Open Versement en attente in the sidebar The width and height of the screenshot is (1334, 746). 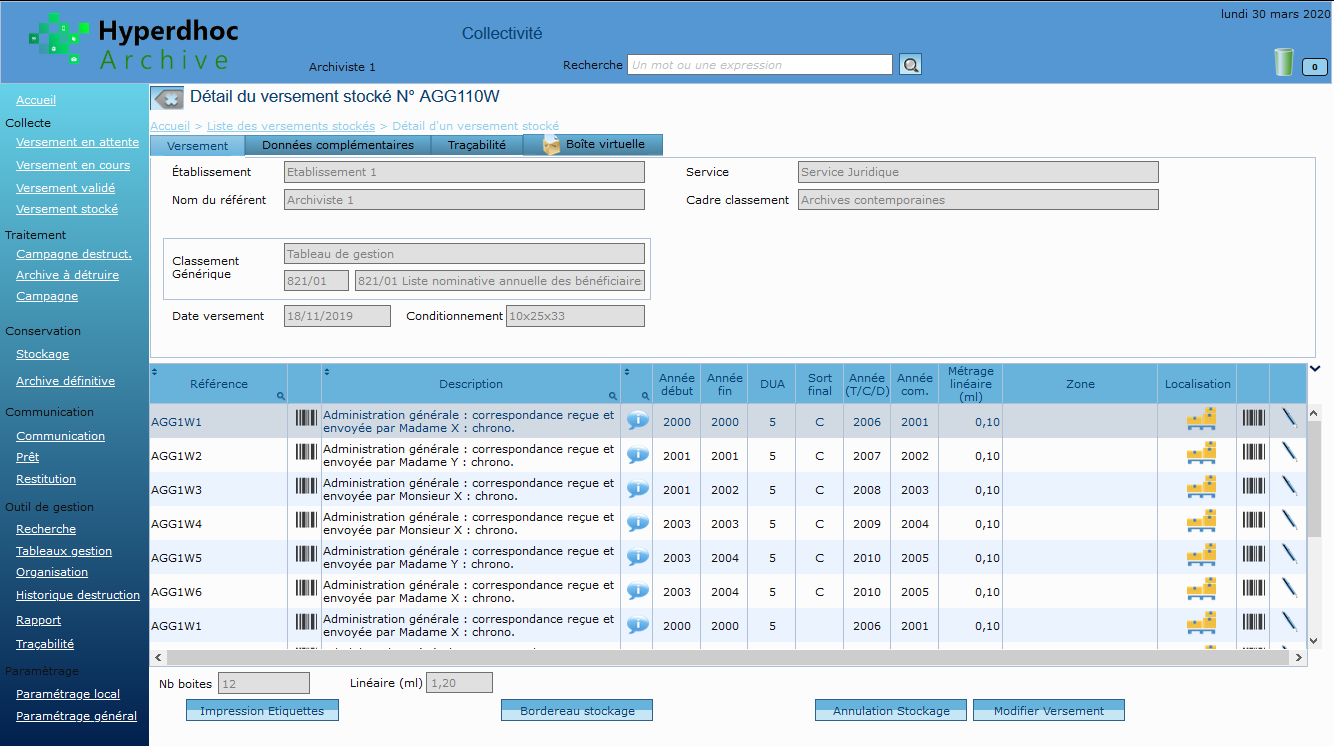click(78, 142)
